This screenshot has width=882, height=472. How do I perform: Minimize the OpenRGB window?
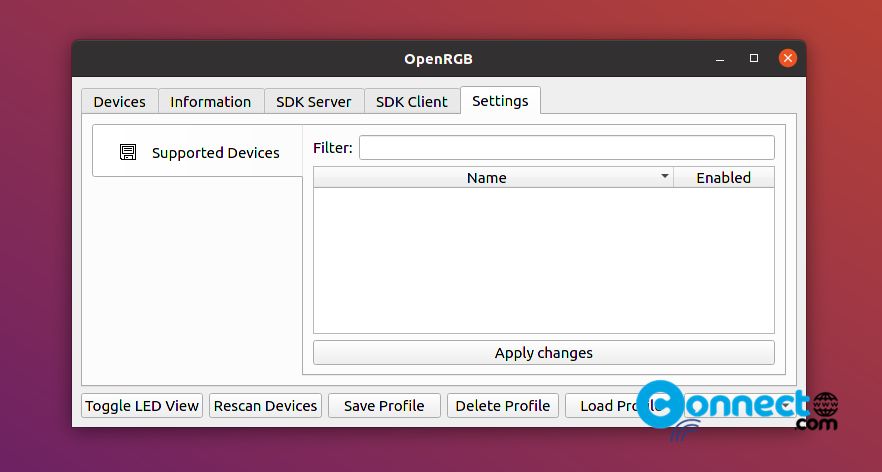coord(719,59)
